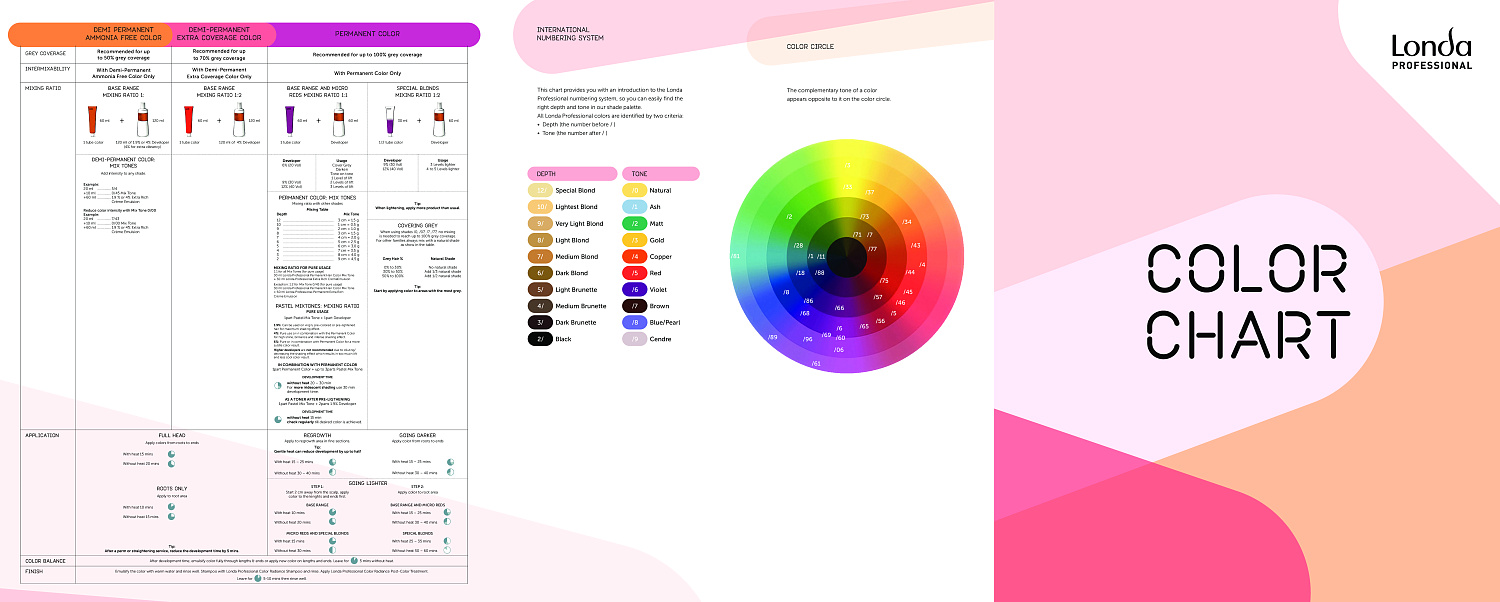Screen dimensions: 1500x602
Task: Click the clock icon beside Full Head 'With heat 15 mins'
Action: (172, 454)
